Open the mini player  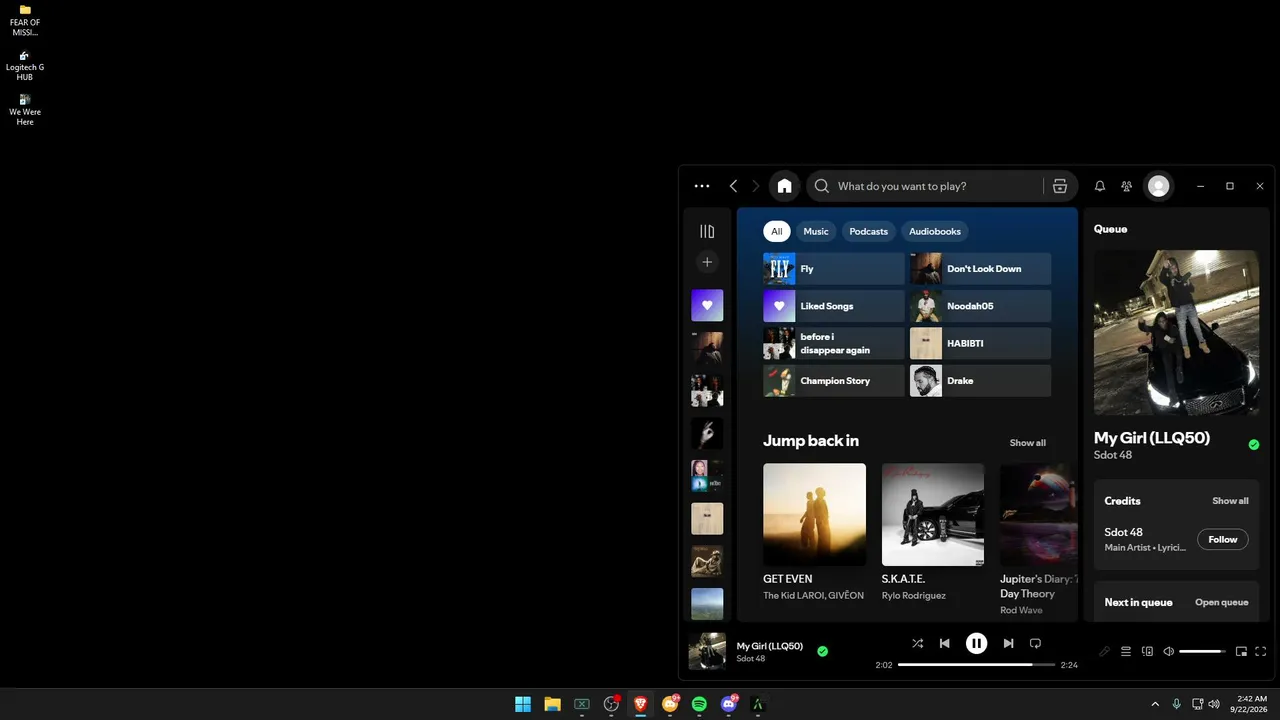click(x=1241, y=651)
